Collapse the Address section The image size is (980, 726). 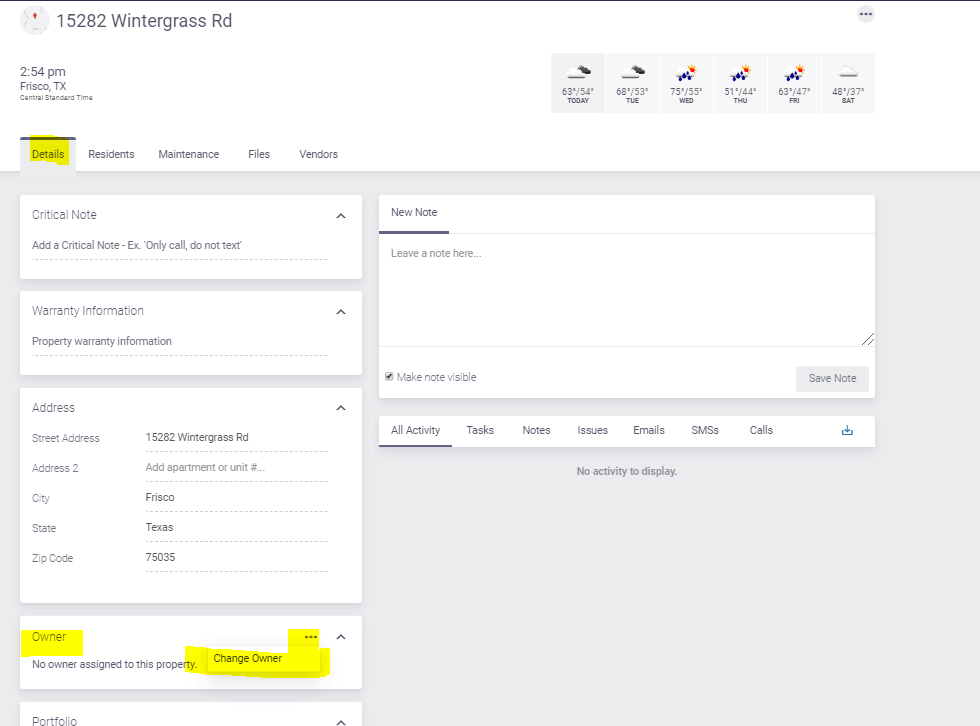point(341,408)
